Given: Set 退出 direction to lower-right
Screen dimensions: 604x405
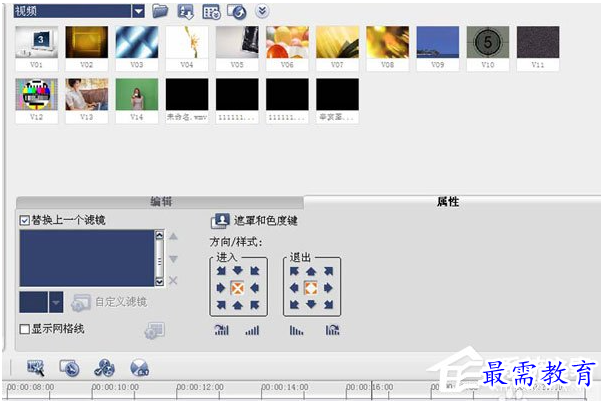Looking at the screenshot, I should pyautogui.click(x=329, y=305).
